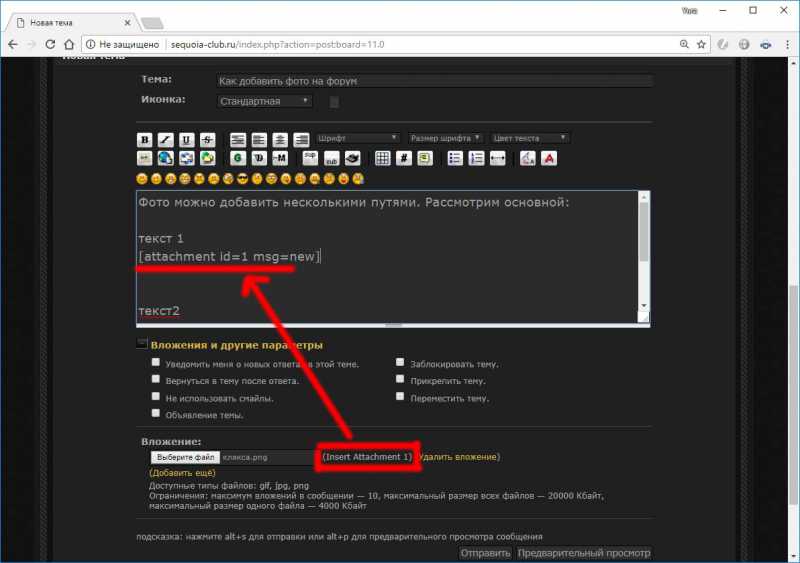Insert table using grid icon
Image resolution: width=800 pixels, height=563 pixels.
click(x=382, y=158)
